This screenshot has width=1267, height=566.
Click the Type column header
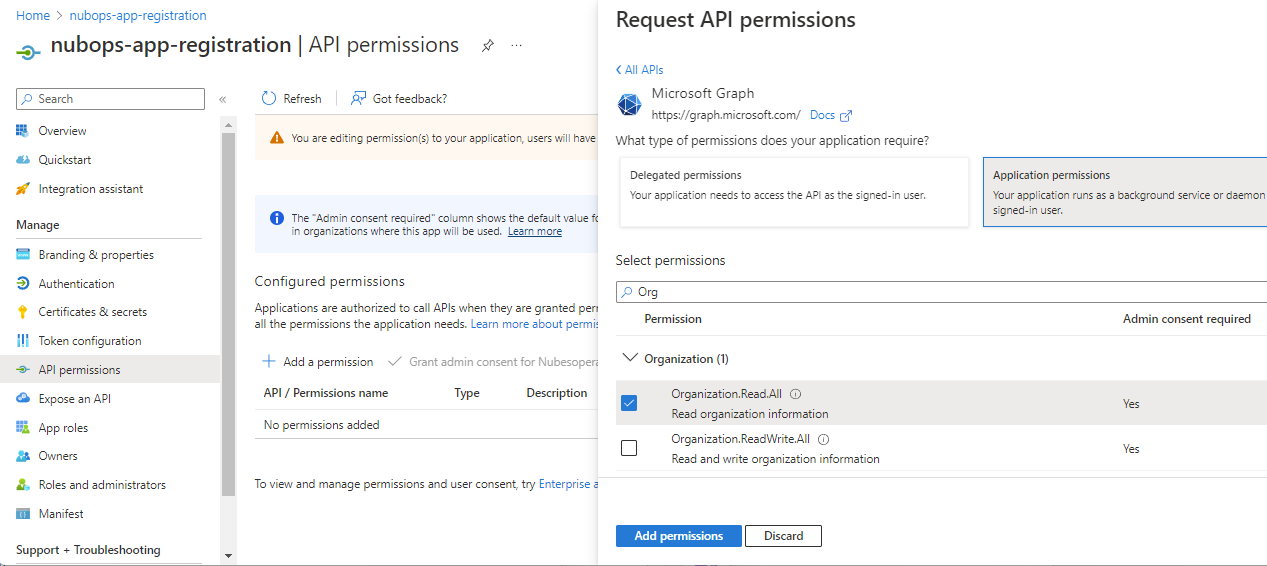point(467,393)
